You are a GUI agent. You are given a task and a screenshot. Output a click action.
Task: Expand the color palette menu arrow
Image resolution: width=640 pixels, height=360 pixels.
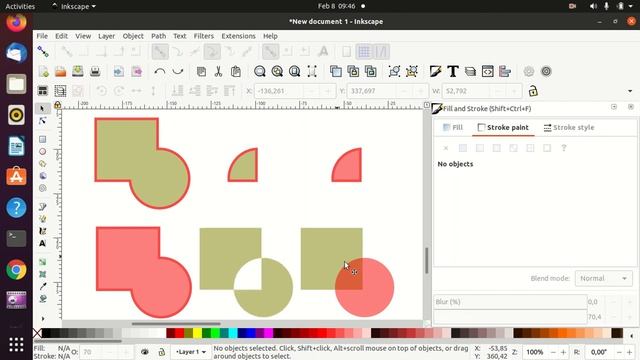[x=631, y=336]
